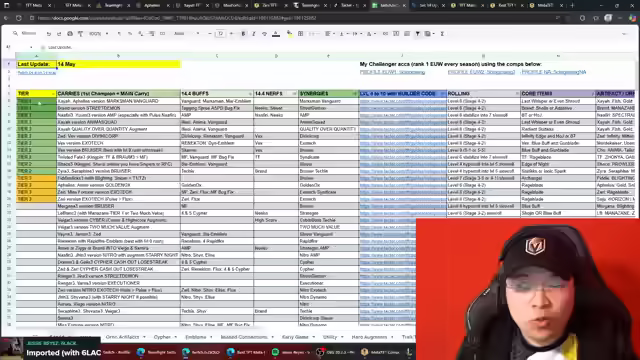The image size is (640, 360).
Task: Expand the TIER column filter dropdown
Action: coord(53,94)
